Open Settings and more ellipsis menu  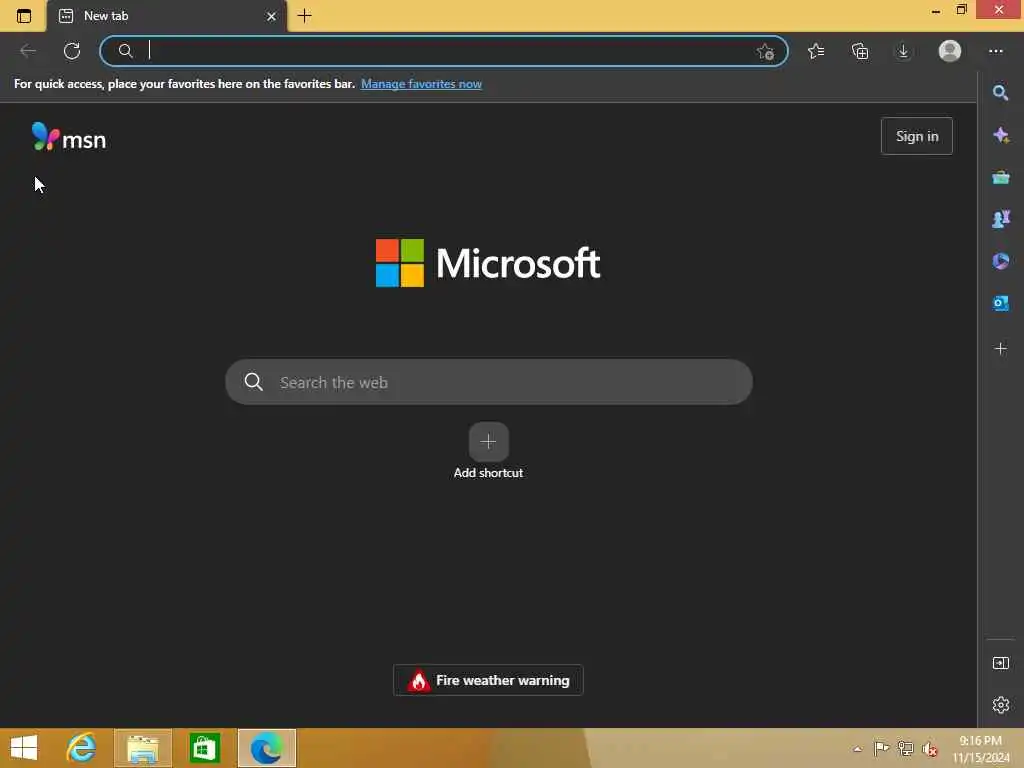(x=995, y=51)
